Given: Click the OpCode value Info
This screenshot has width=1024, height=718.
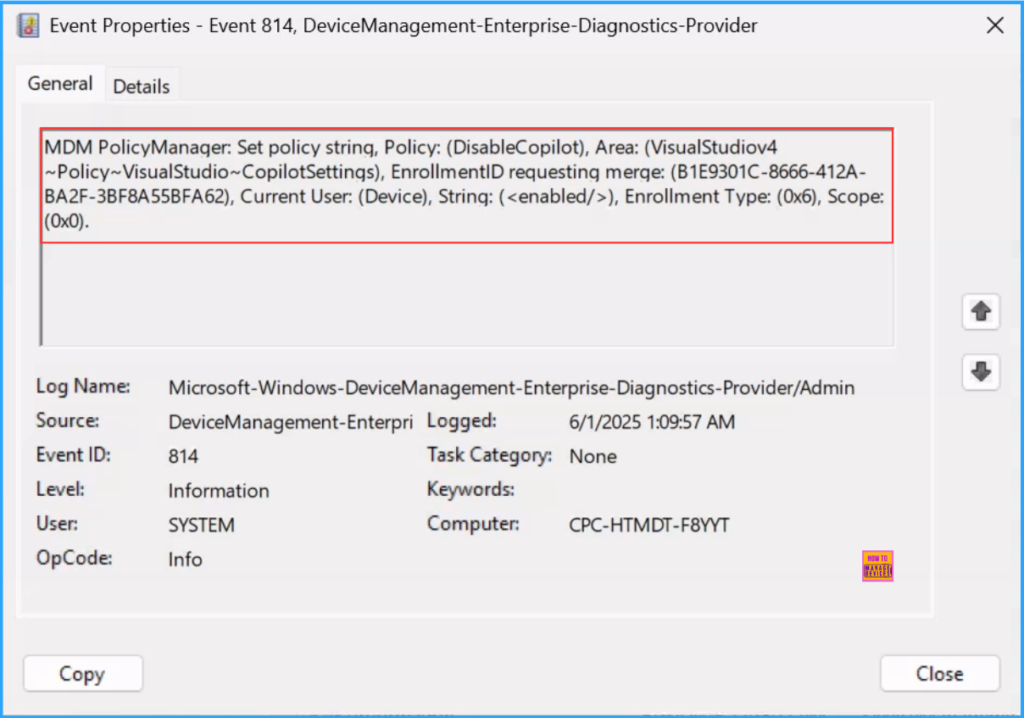Looking at the screenshot, I should tap(185, 559).
